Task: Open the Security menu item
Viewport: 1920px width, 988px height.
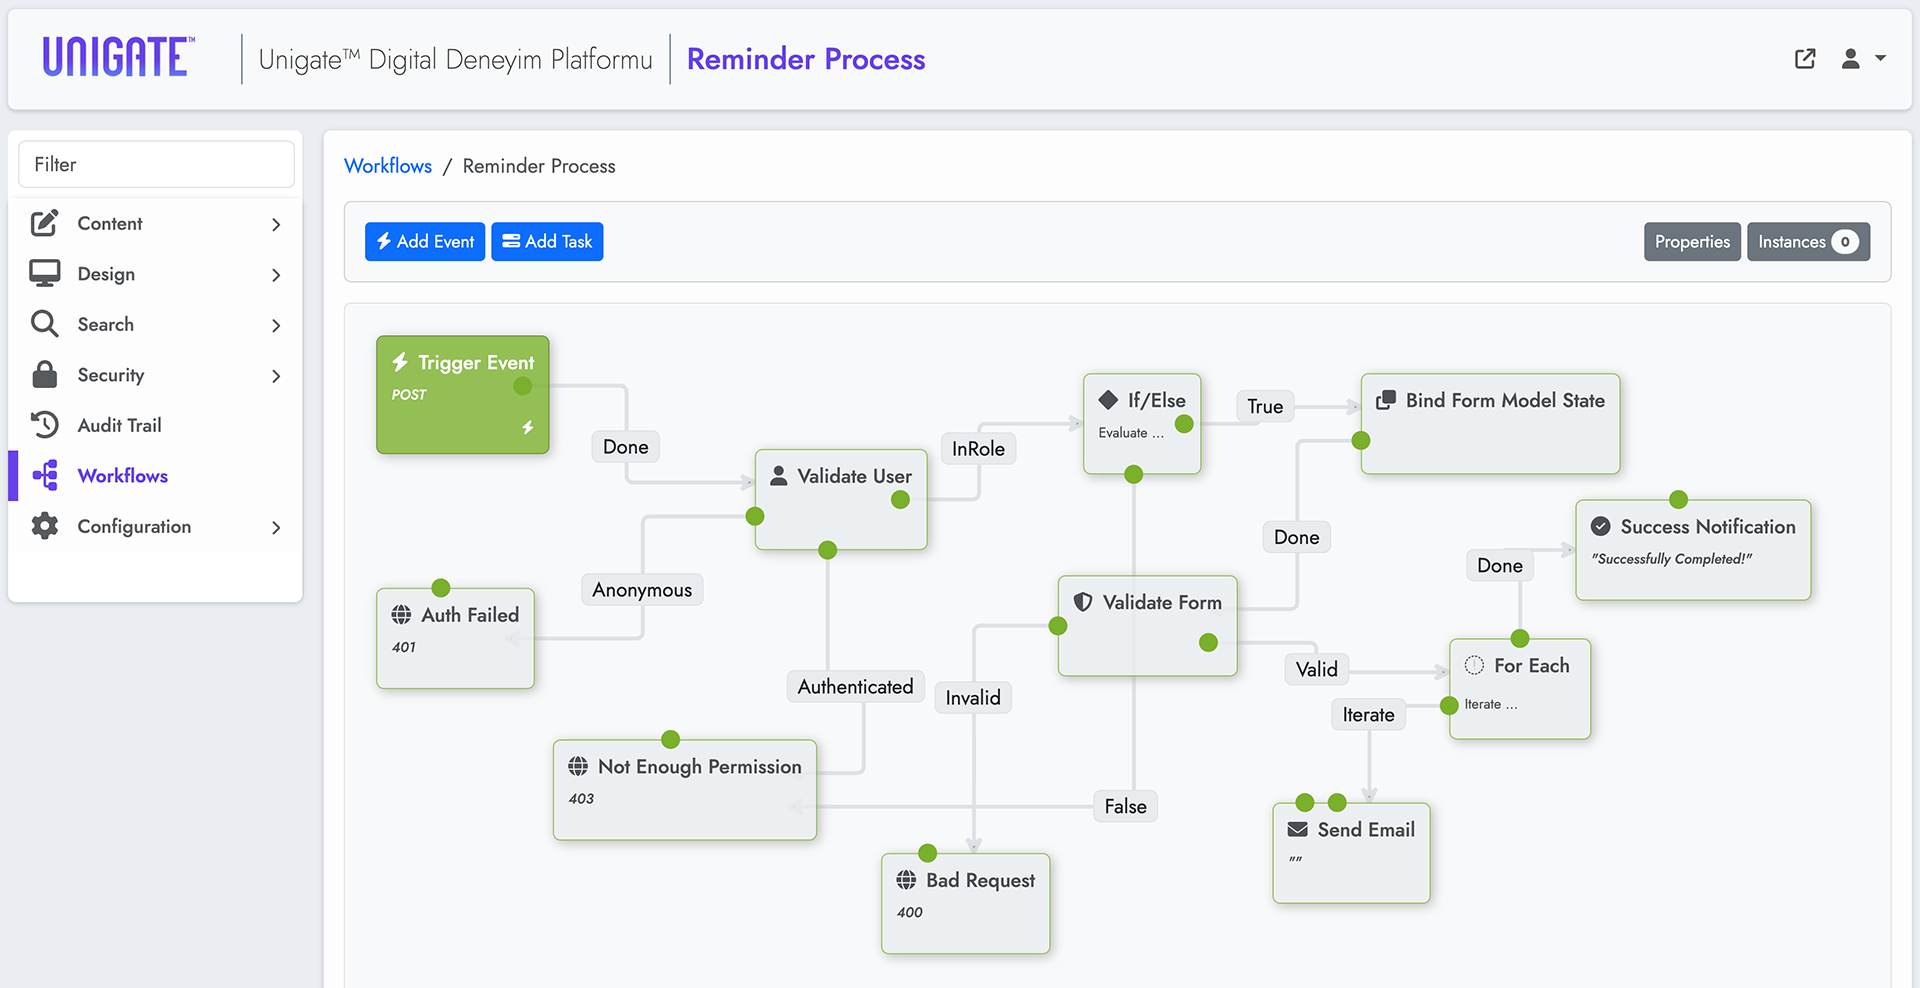Action: [155, 375]
